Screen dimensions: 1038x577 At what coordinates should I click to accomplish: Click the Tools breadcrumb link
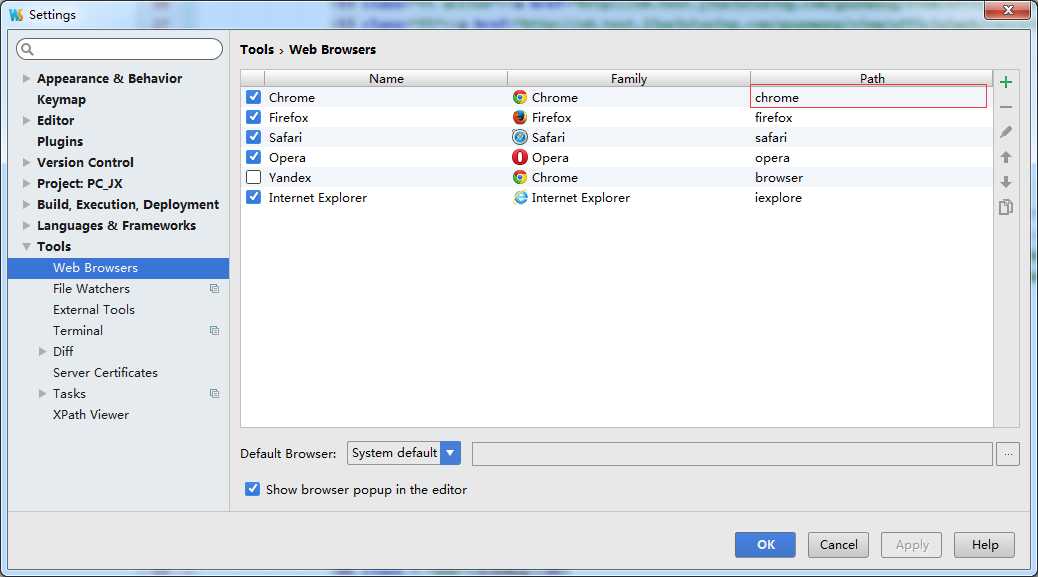(x=257, y=50)
